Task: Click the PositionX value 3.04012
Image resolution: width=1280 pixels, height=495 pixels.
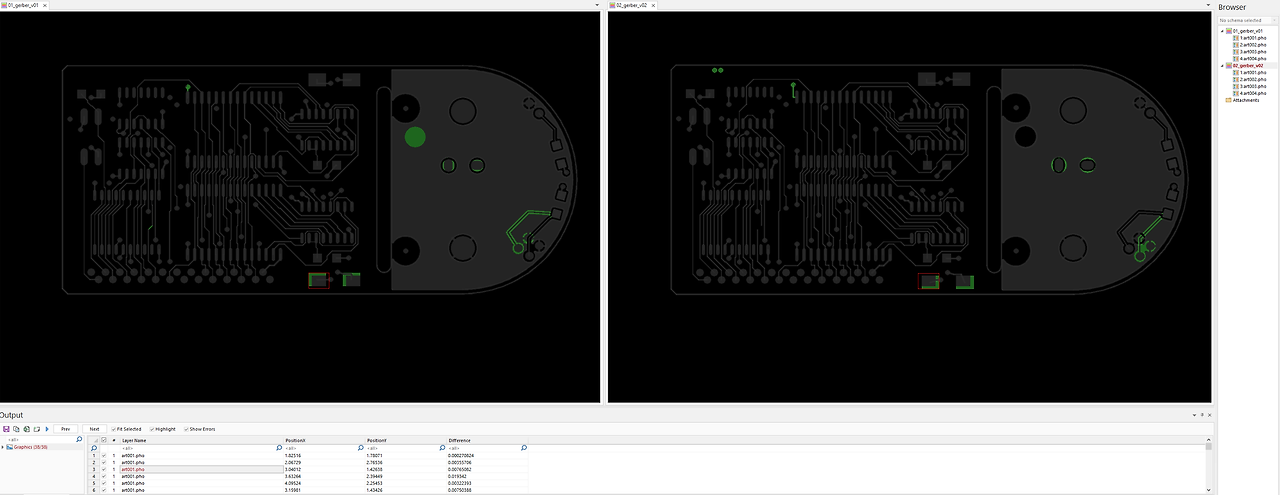Action: click(x=293, y=469)
